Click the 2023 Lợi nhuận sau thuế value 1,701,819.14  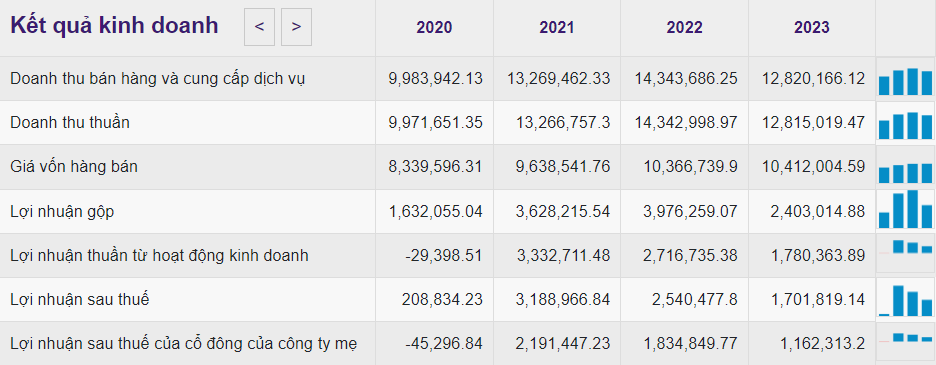click(814, 299)
